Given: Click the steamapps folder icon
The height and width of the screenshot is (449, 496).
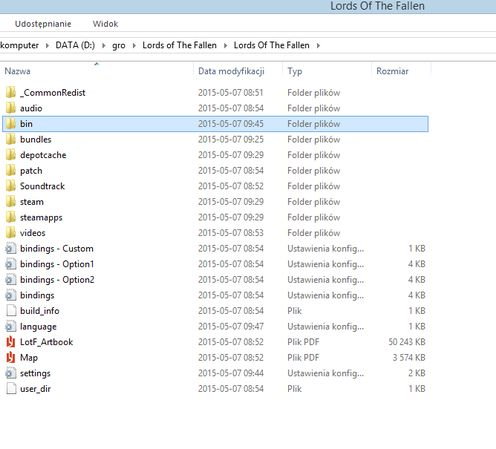Looking at the screenshot, I should [x=11, y=217].
